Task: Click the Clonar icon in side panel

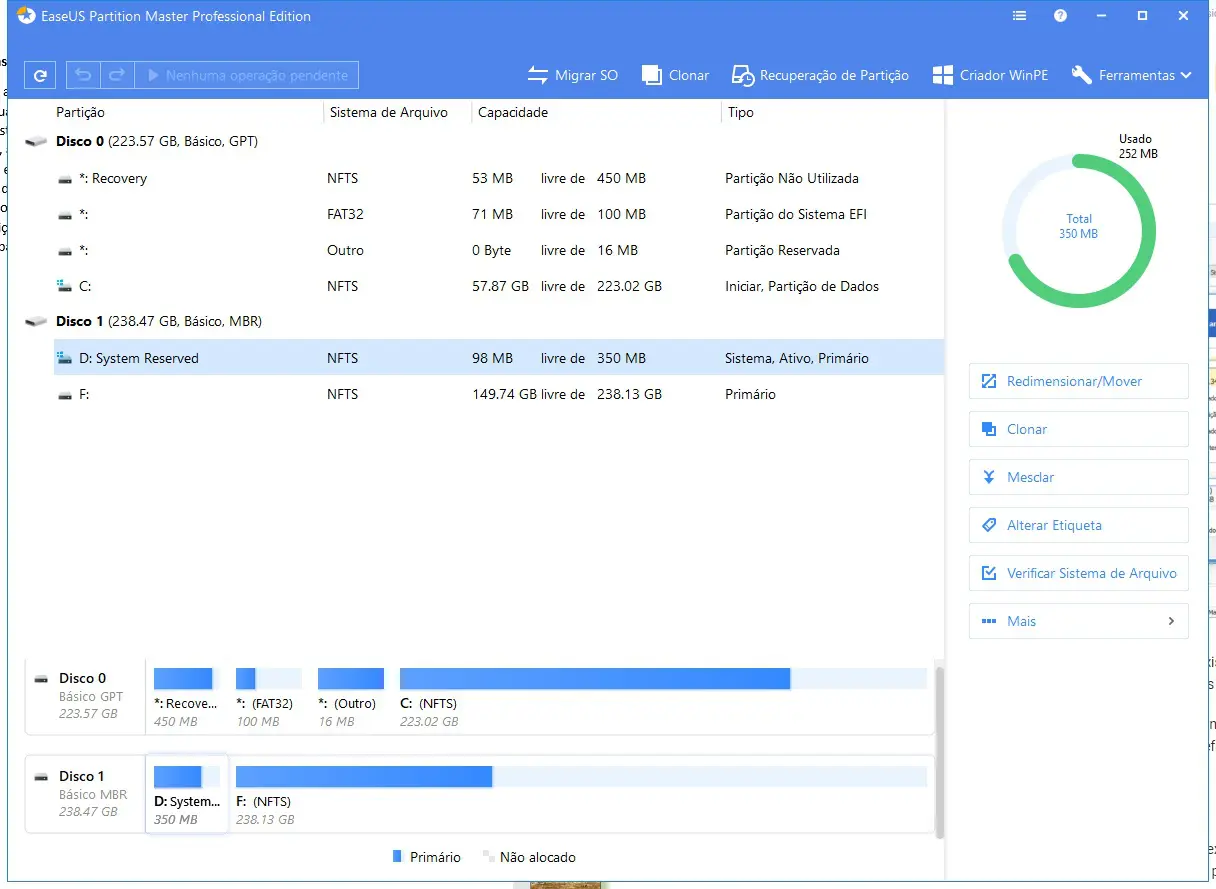Action: [989, 429]
